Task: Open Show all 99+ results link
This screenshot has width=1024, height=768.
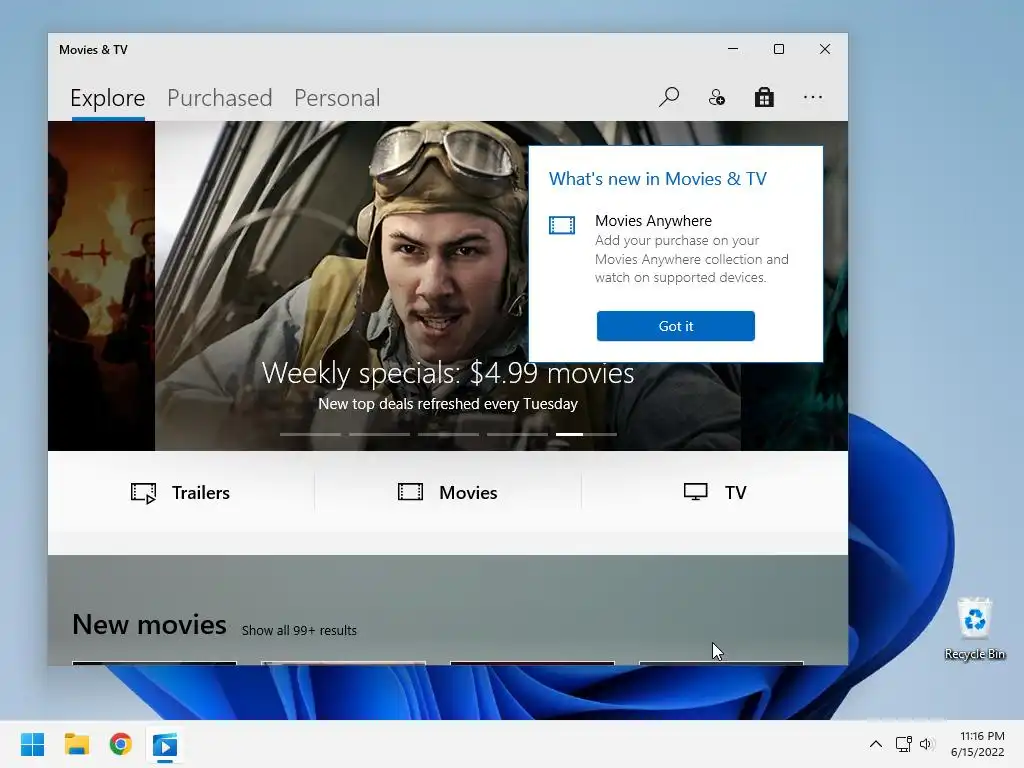Action: [x=299, y=630]
